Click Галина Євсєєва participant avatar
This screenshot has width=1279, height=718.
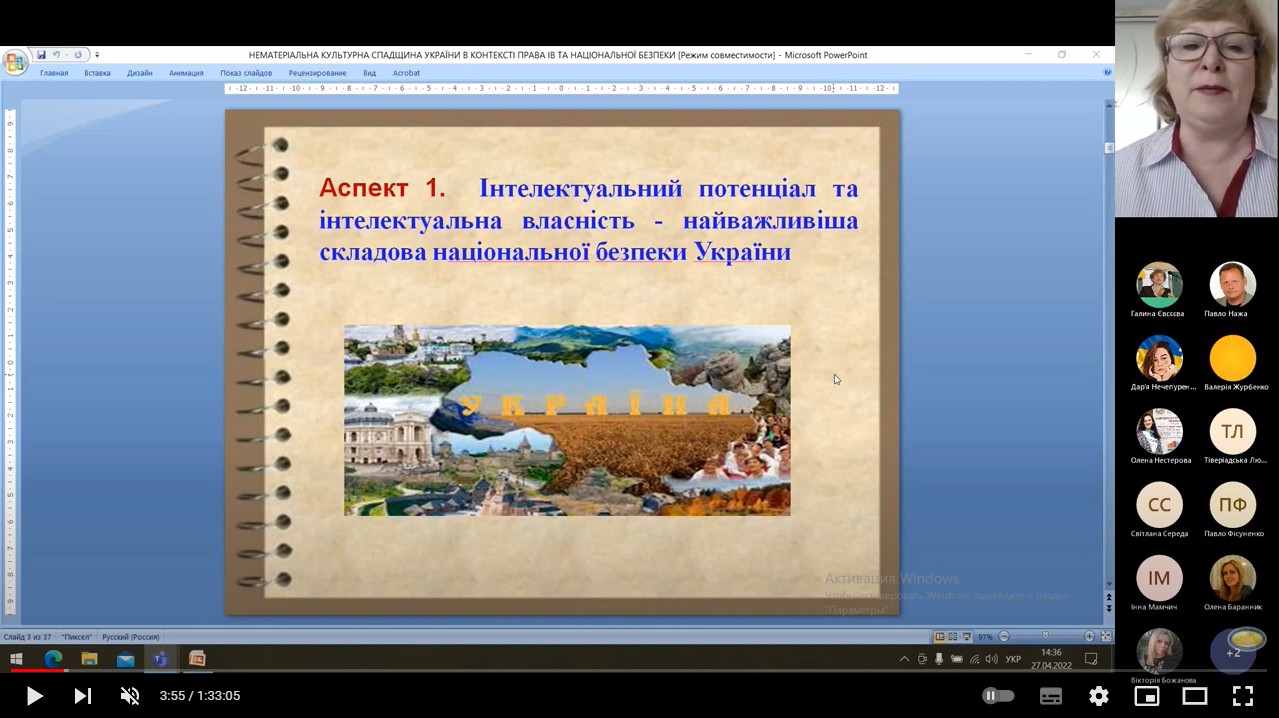(1159, 285)
